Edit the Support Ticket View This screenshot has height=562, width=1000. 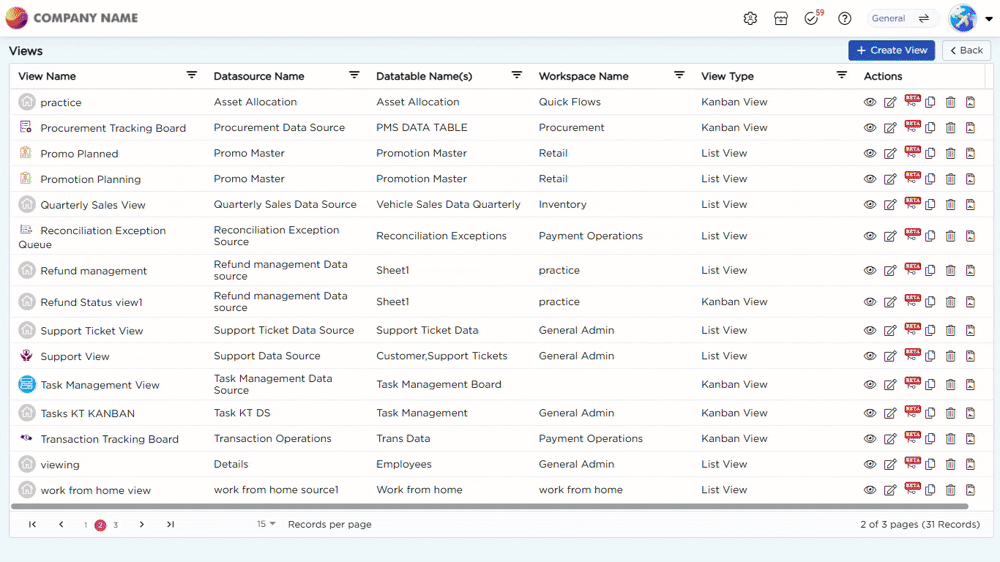click(x=890, y=330)
